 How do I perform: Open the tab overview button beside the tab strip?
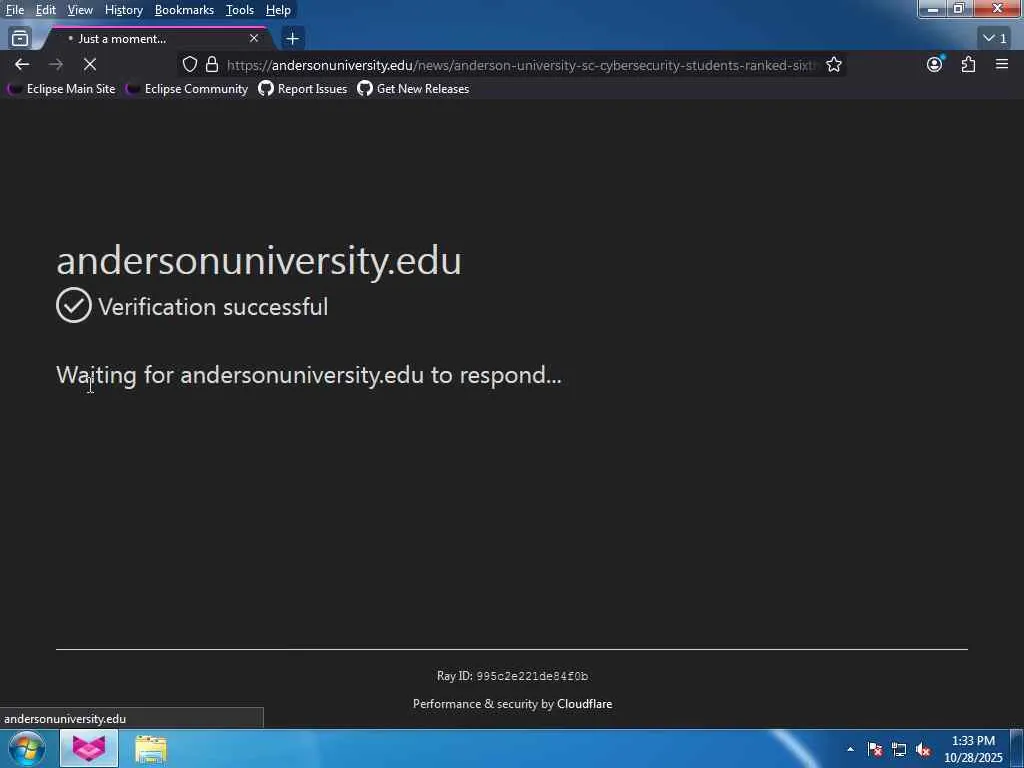(x=20, y=39)
